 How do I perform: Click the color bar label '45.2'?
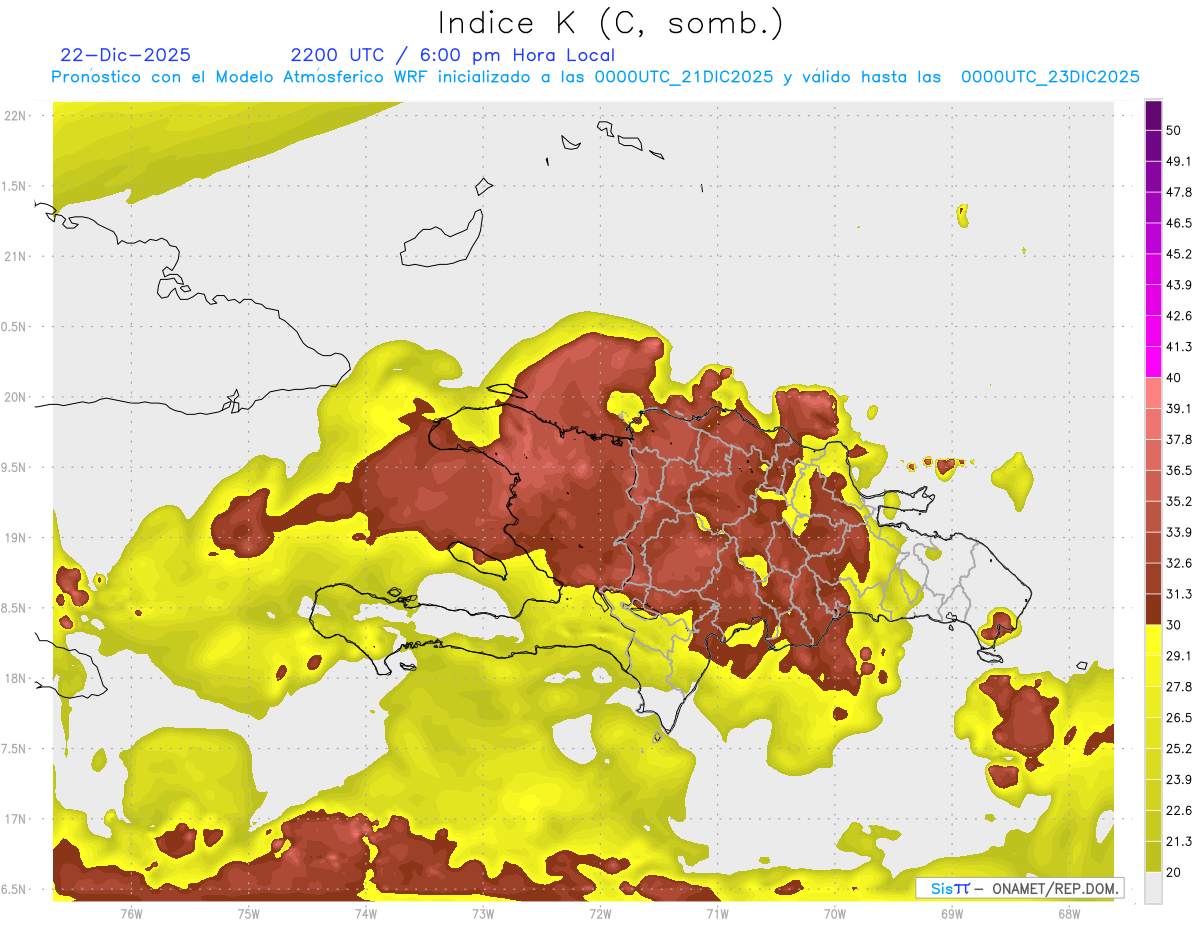click(1178, 254)
